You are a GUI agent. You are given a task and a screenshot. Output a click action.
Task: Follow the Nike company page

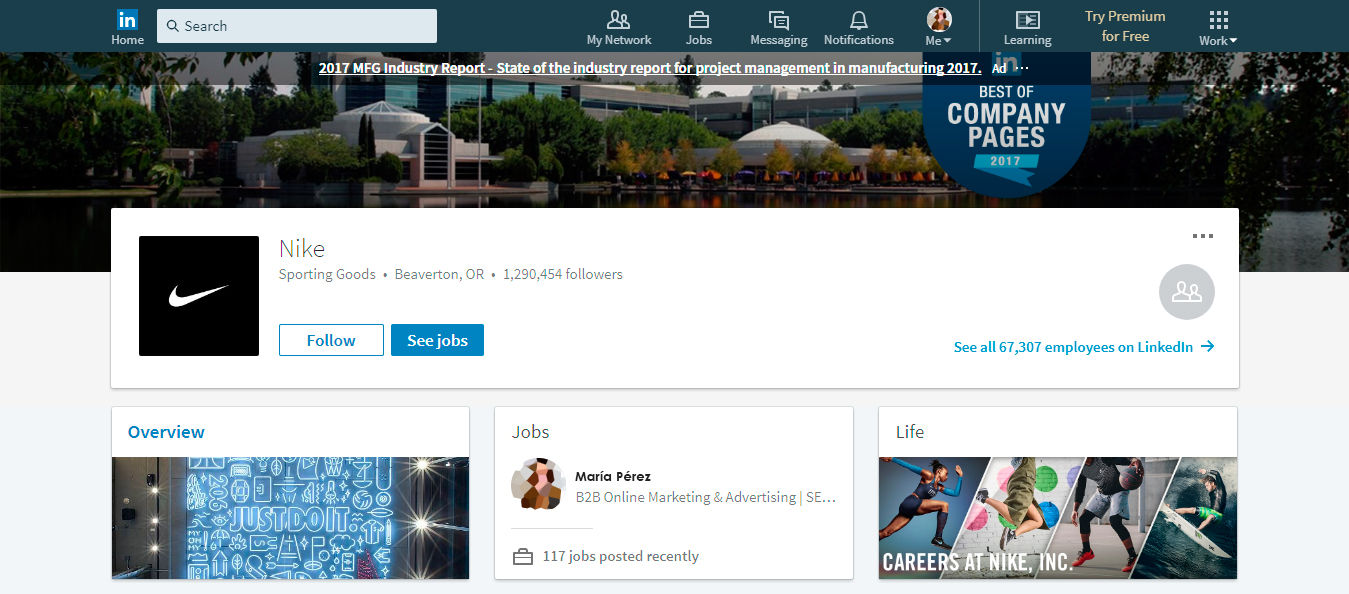tap(331, 339)
